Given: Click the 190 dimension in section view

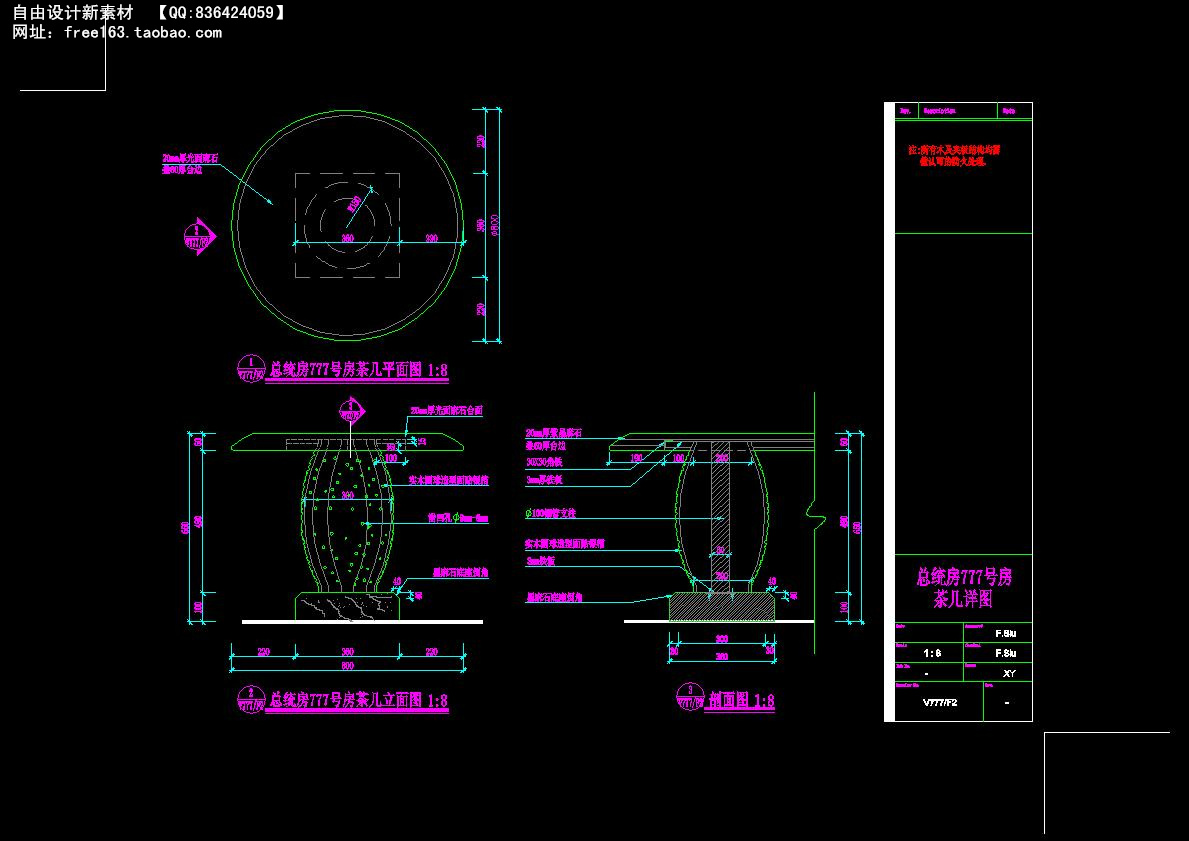Looking at the screenshot, I should pyautogui.click(x=636, y=458).
